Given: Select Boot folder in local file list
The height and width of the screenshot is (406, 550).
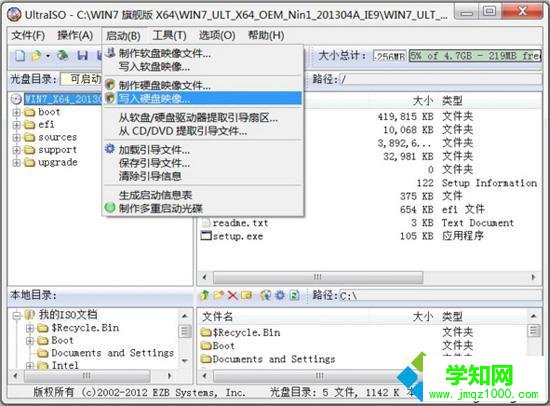Looking at the screenshot, I should (223, 346).
